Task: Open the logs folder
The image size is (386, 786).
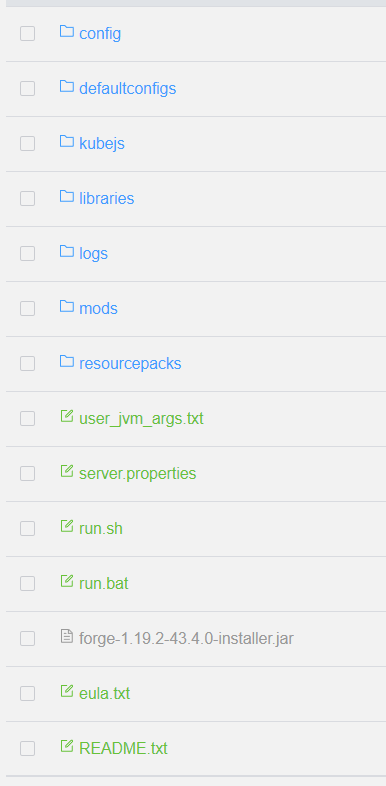Action: pos(93,254)
